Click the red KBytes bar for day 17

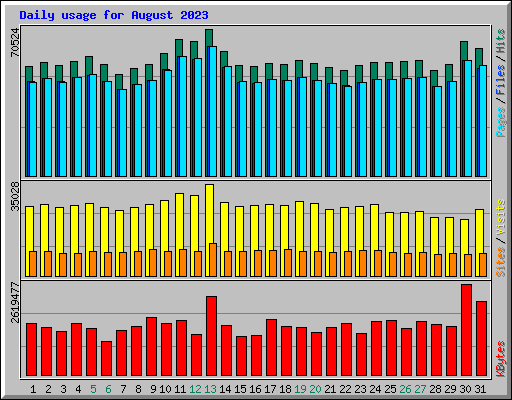pos(271,348)
